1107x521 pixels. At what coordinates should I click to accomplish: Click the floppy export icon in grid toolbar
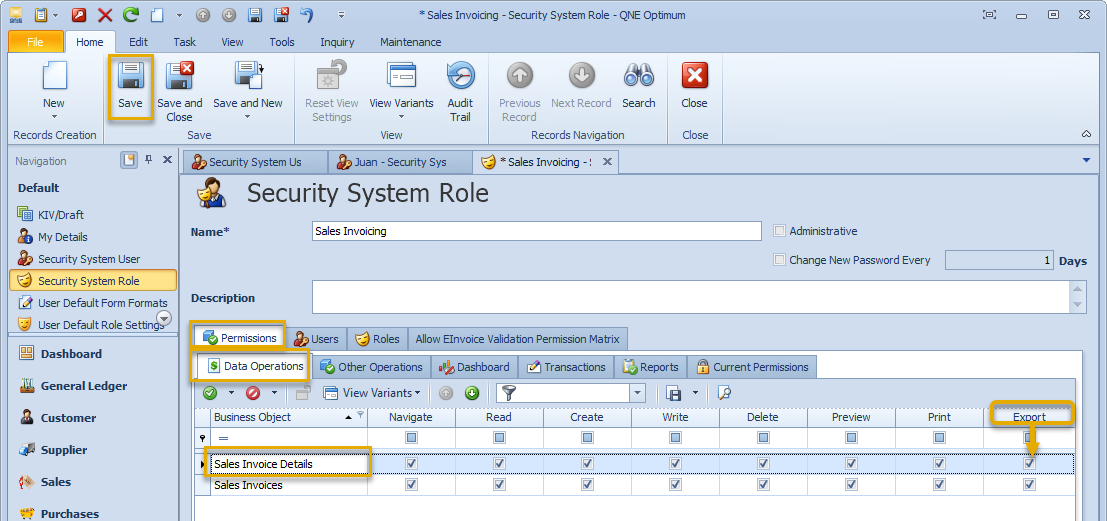674,393
